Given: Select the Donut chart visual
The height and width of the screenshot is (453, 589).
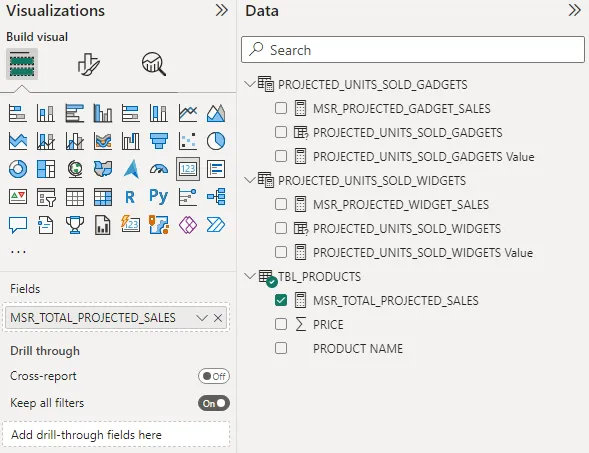Looking at the screenshot, I should click(x=18, y=169).
